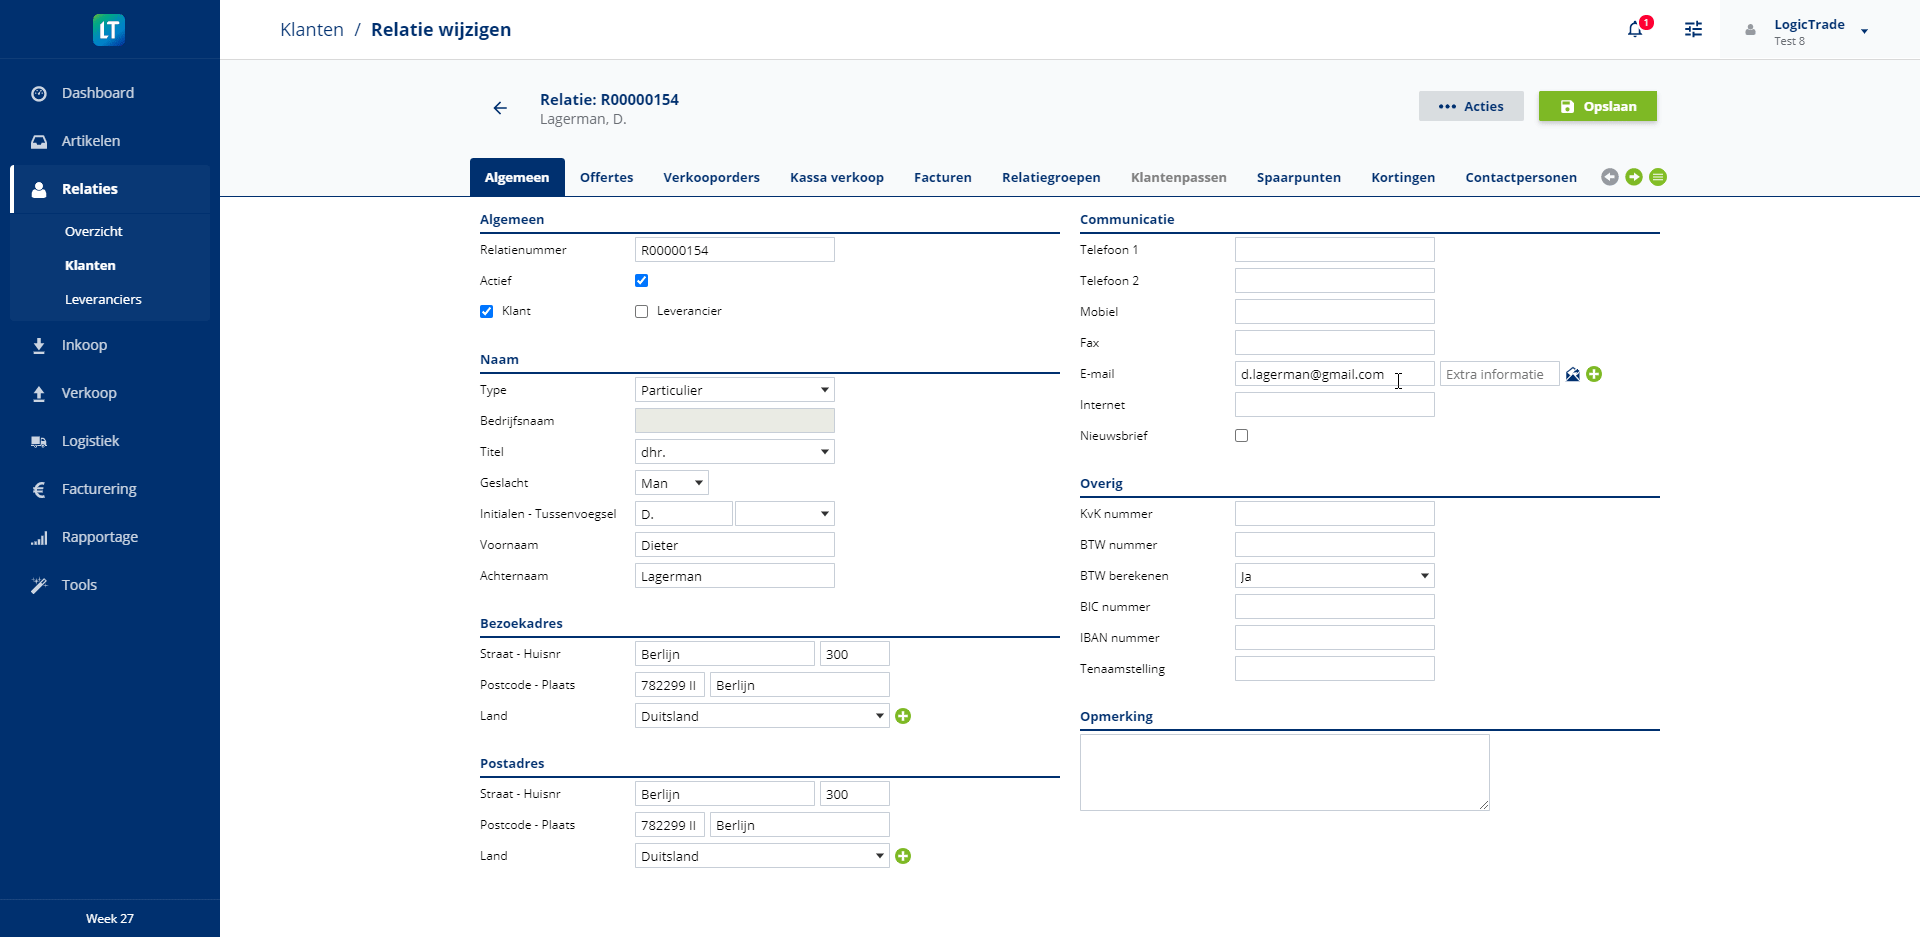Switch to the Facturen tab
The width and height of the screenshot is (1920, 937).
point(942,177)
